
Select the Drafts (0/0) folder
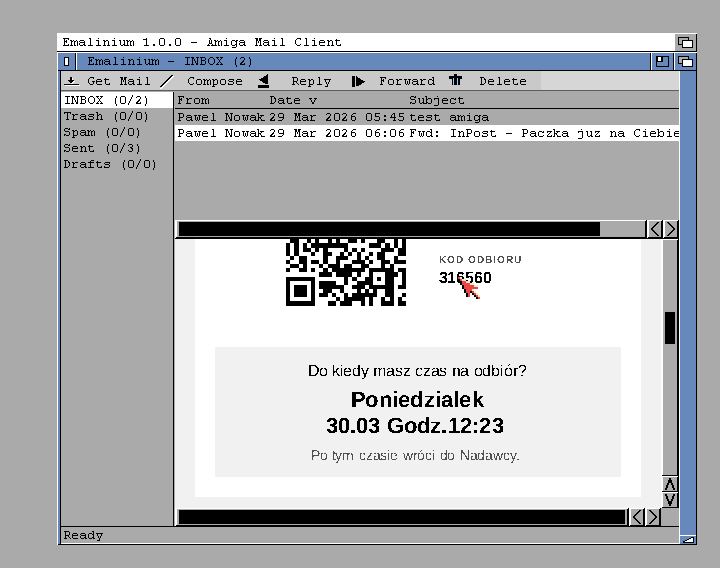117,164
